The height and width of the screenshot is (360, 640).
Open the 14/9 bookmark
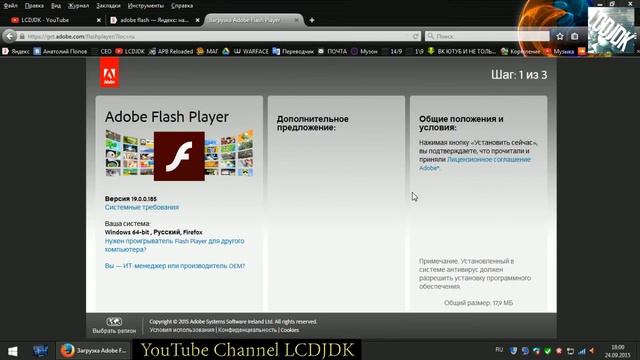pyautogui.click(x=392, y=51)
